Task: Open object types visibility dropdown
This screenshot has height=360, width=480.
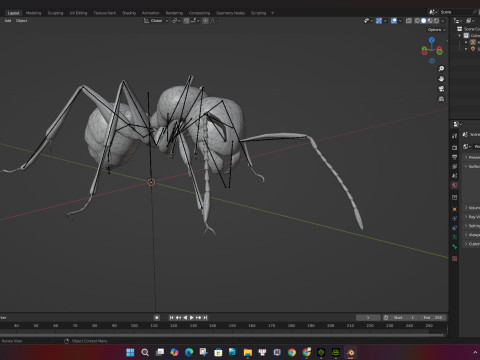Action: click(368, 21)
